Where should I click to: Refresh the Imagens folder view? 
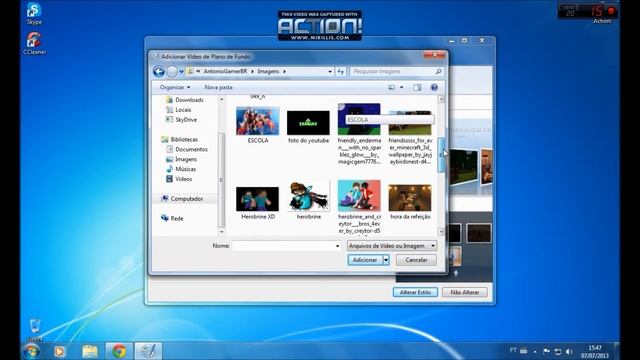click(340, 71)
